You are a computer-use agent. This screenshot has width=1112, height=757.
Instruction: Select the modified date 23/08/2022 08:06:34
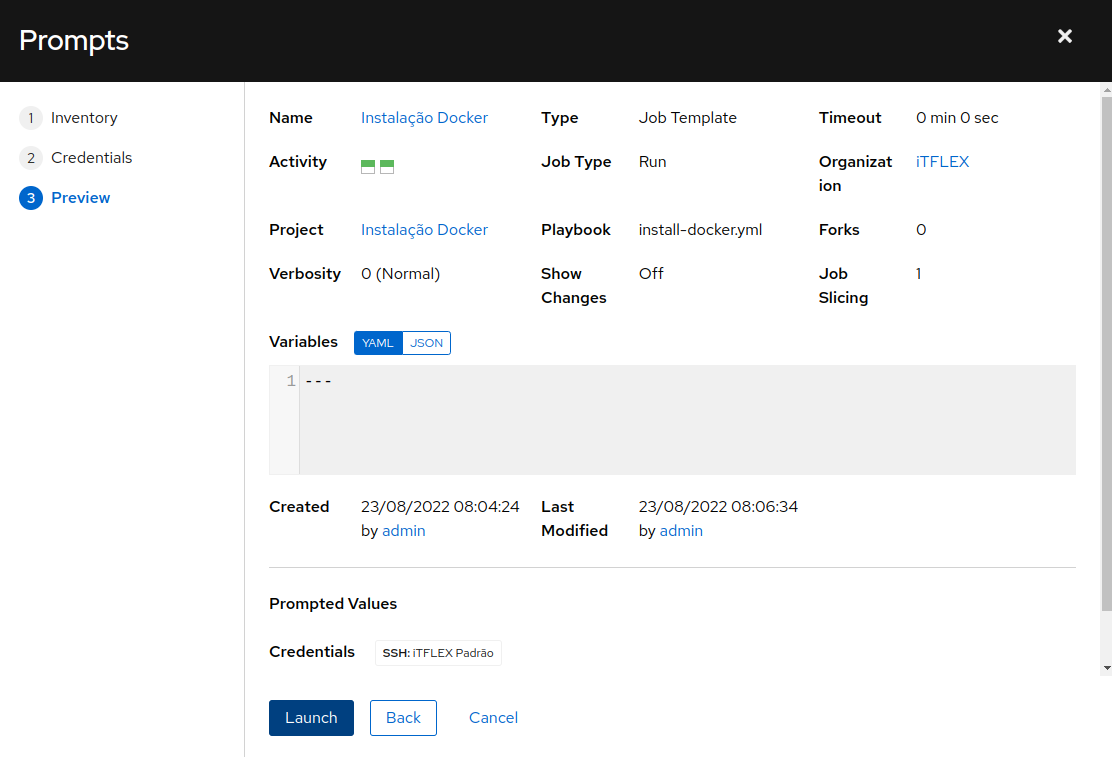point(718,507)
